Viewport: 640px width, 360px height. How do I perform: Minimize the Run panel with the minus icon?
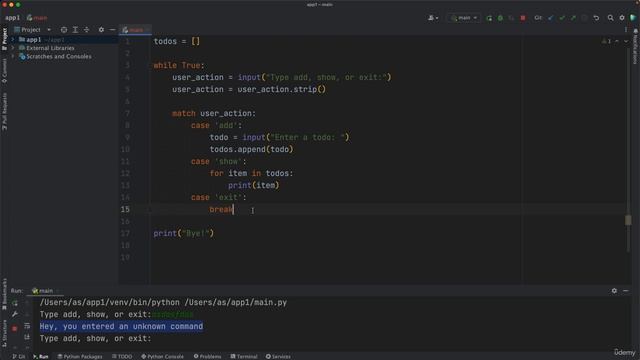626,291
